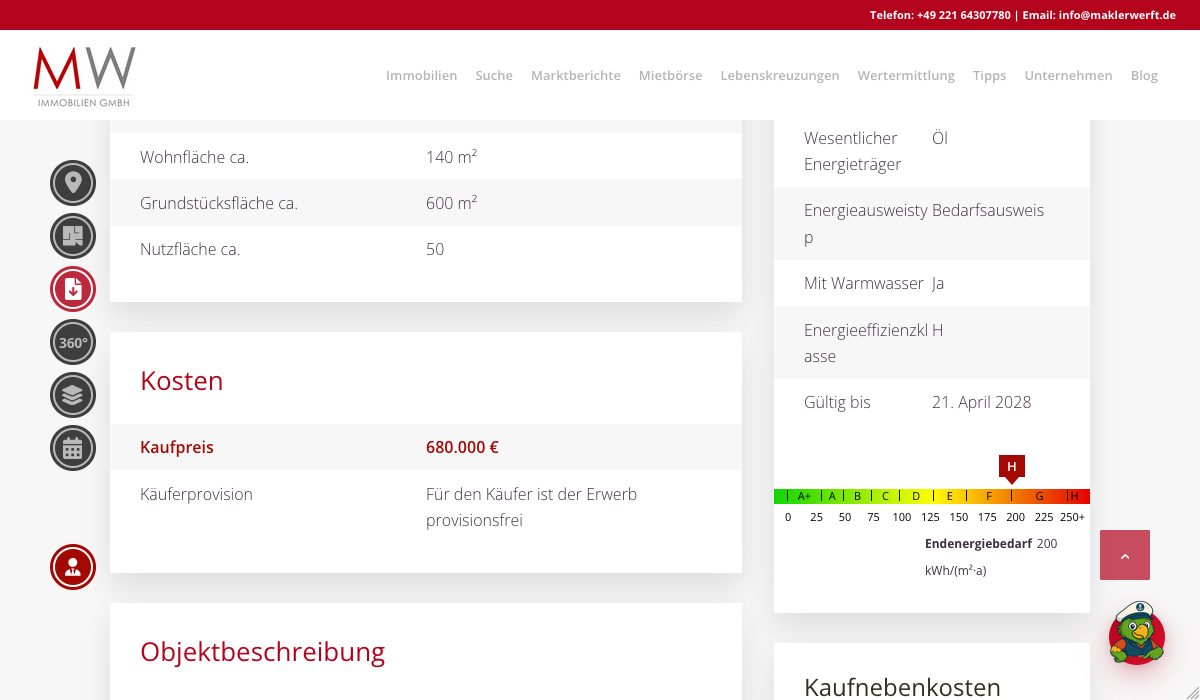This screenshot has height=700, width=1200.
Task: Go to the Blog page
Action: pyautogui.click(x=1144, y=75)
